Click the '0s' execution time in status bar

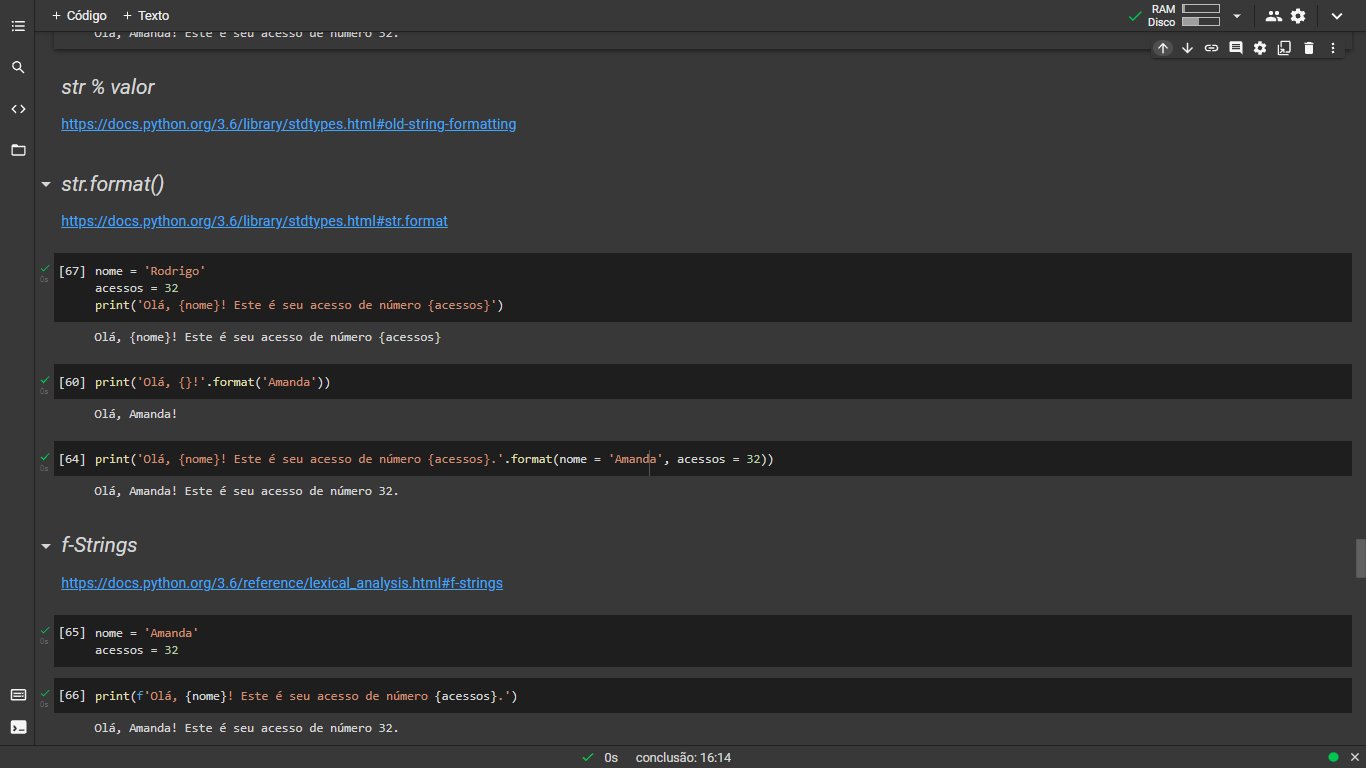coord(611,758)
